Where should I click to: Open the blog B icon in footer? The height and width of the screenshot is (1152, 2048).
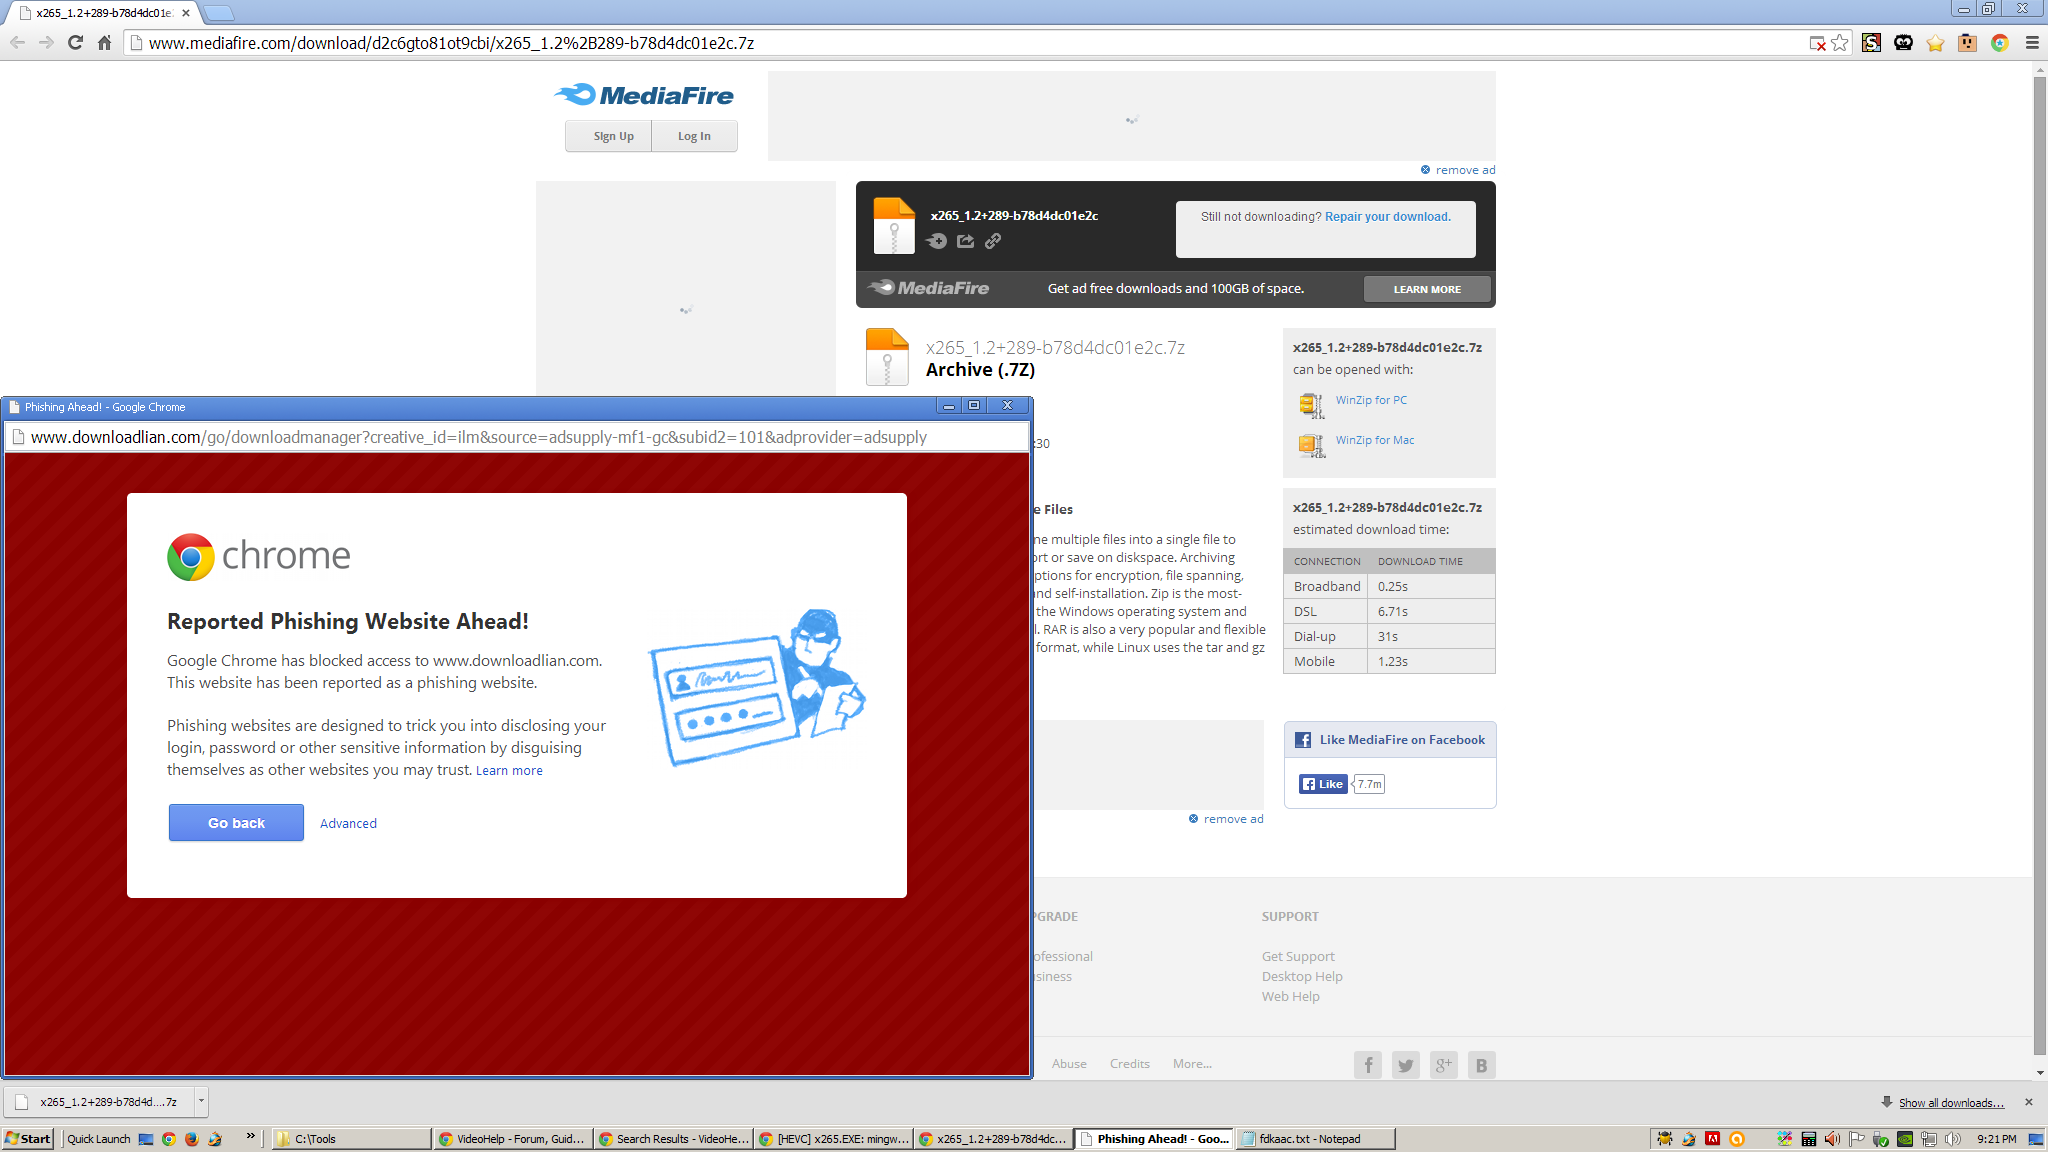pyautogui.click(x=1481, y=1065)
